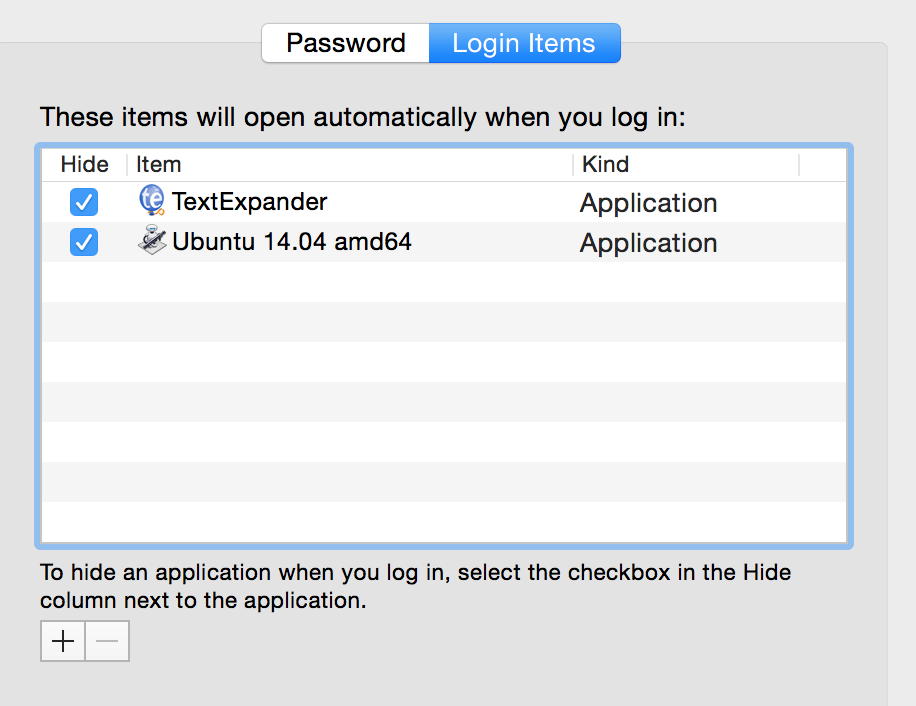This screenshot has width=916, height=706.
Task: Click divider between Hide and Item headers
Action: (127, 165)
